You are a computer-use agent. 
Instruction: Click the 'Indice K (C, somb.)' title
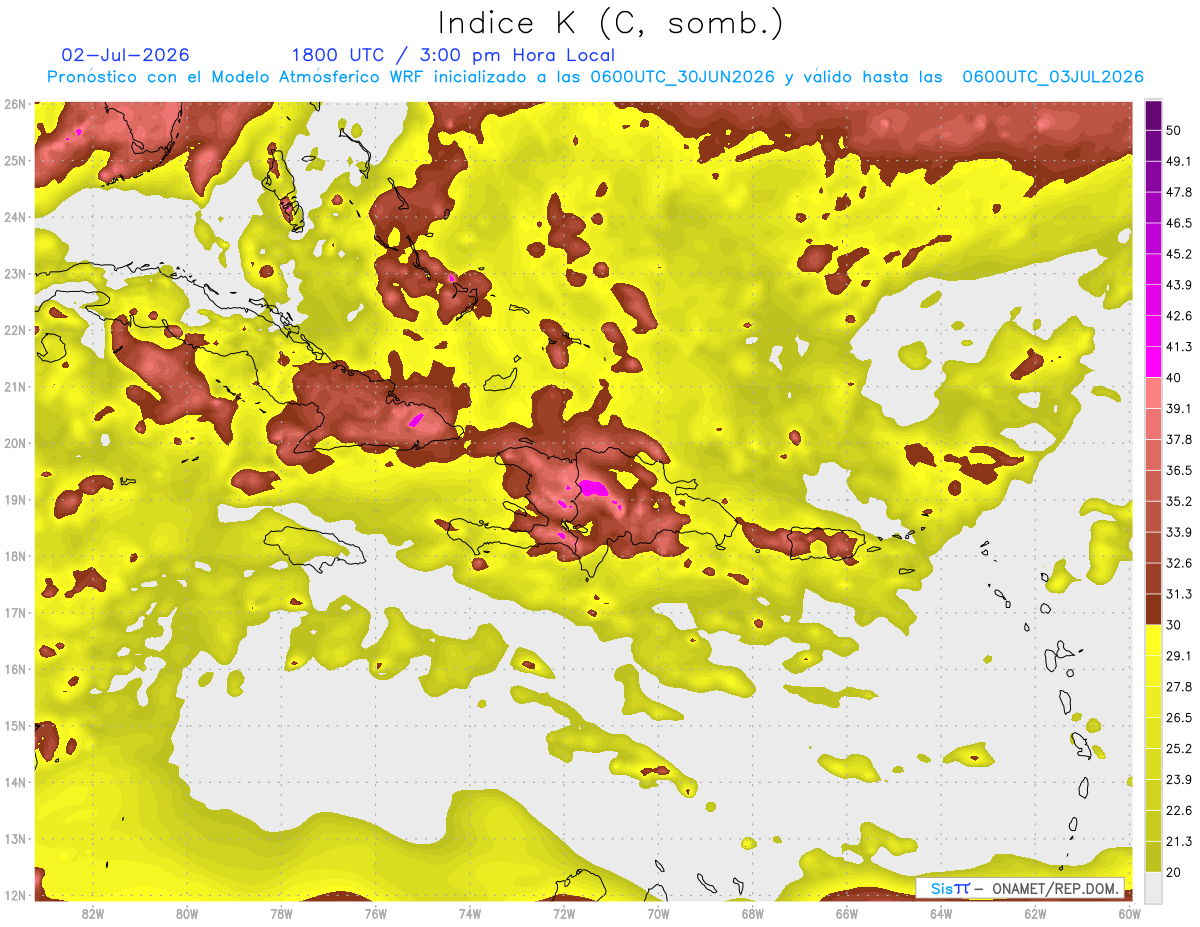[x=610, y=23]
